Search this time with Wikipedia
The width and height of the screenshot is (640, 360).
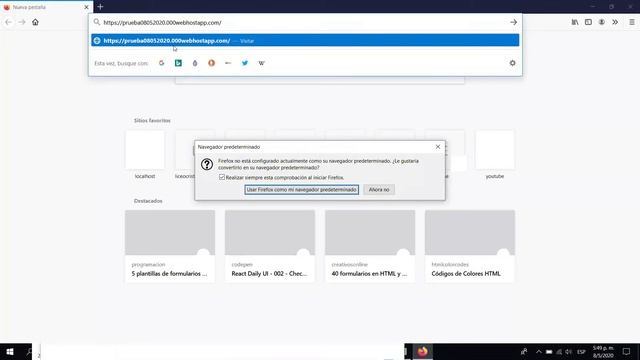coord(262,63)
